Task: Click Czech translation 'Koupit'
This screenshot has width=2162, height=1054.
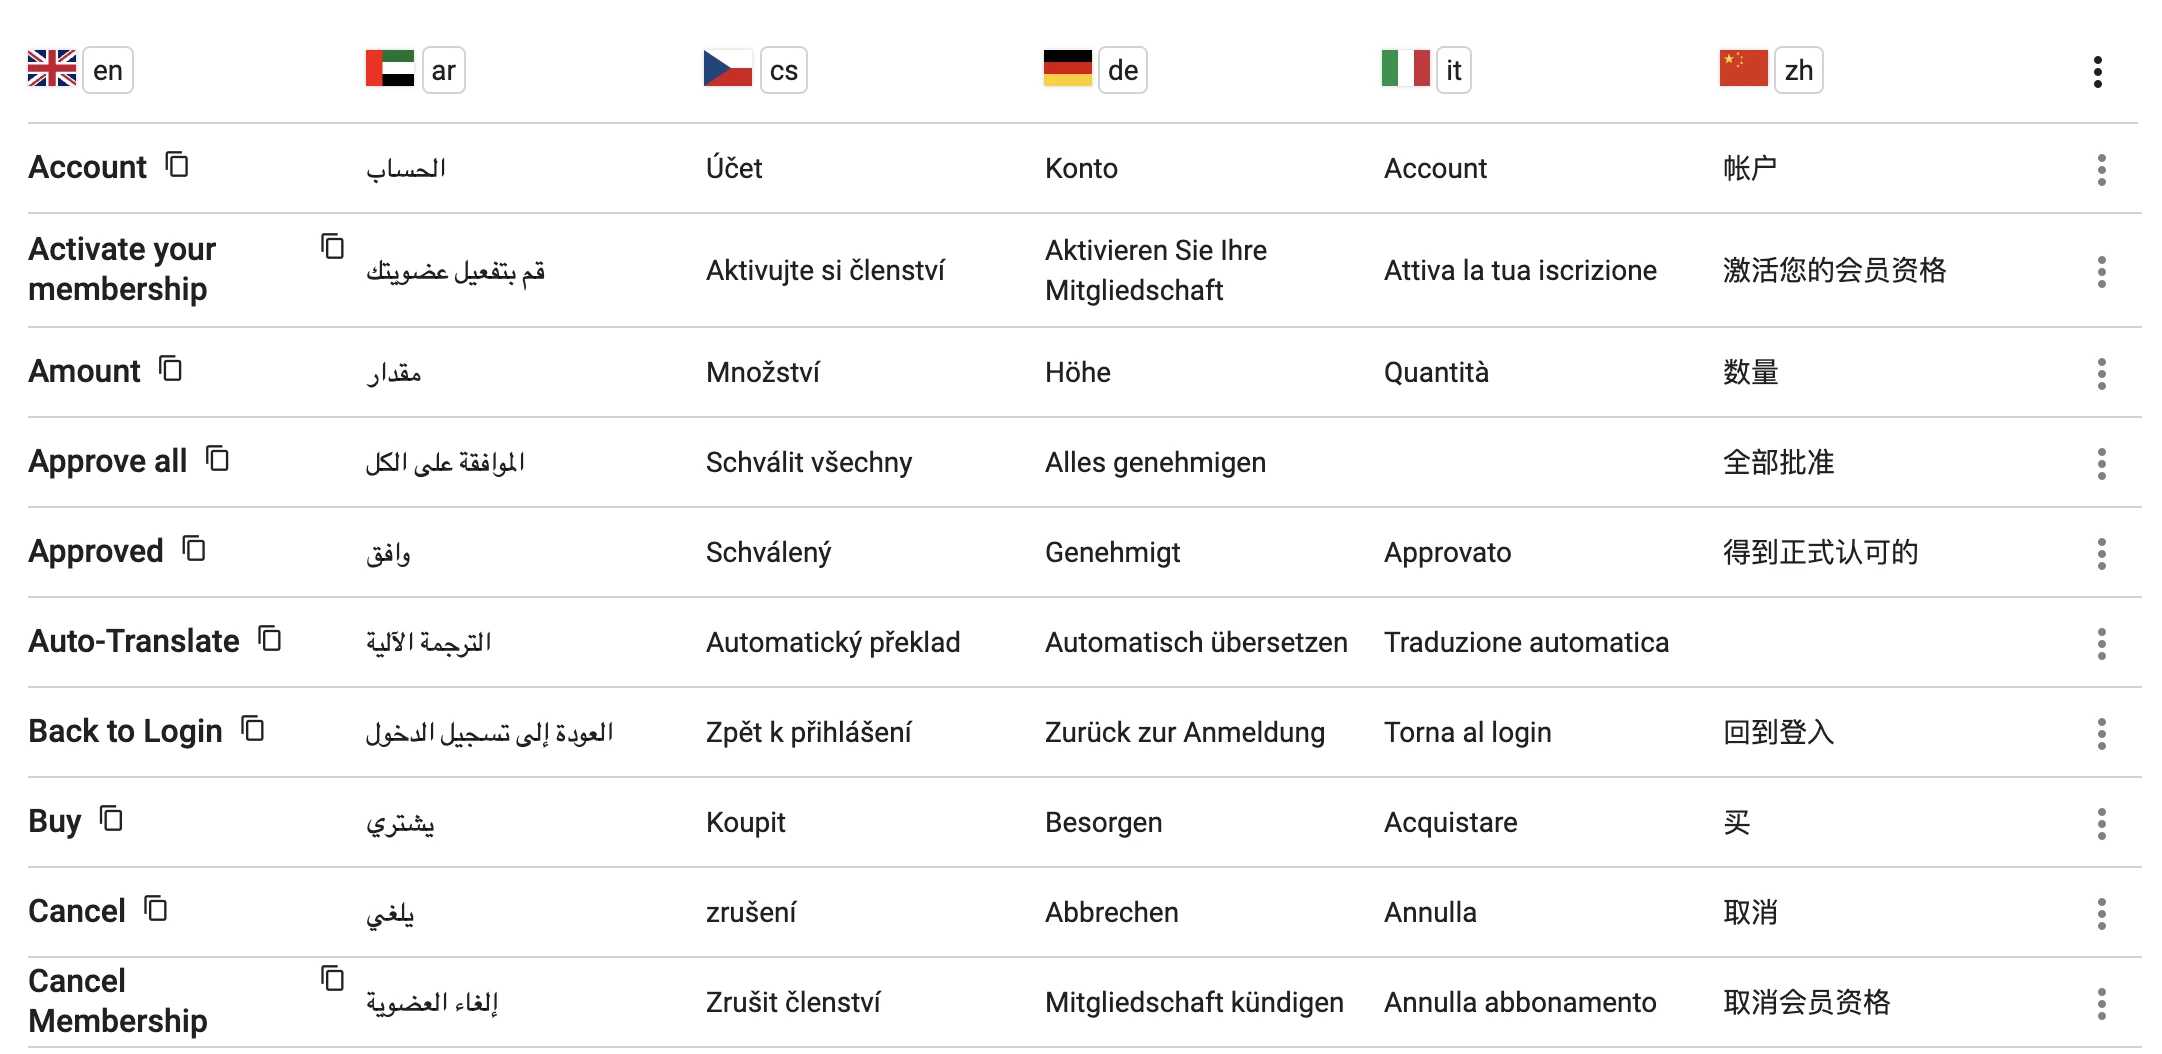Action: 745,822
